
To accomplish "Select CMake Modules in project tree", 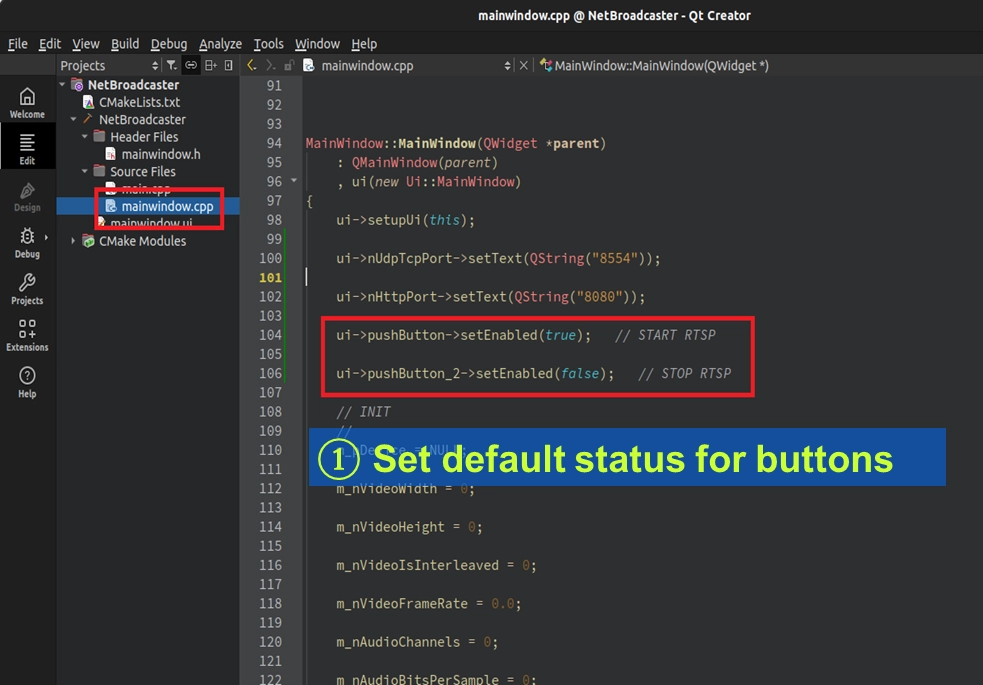I will (142, 241).
